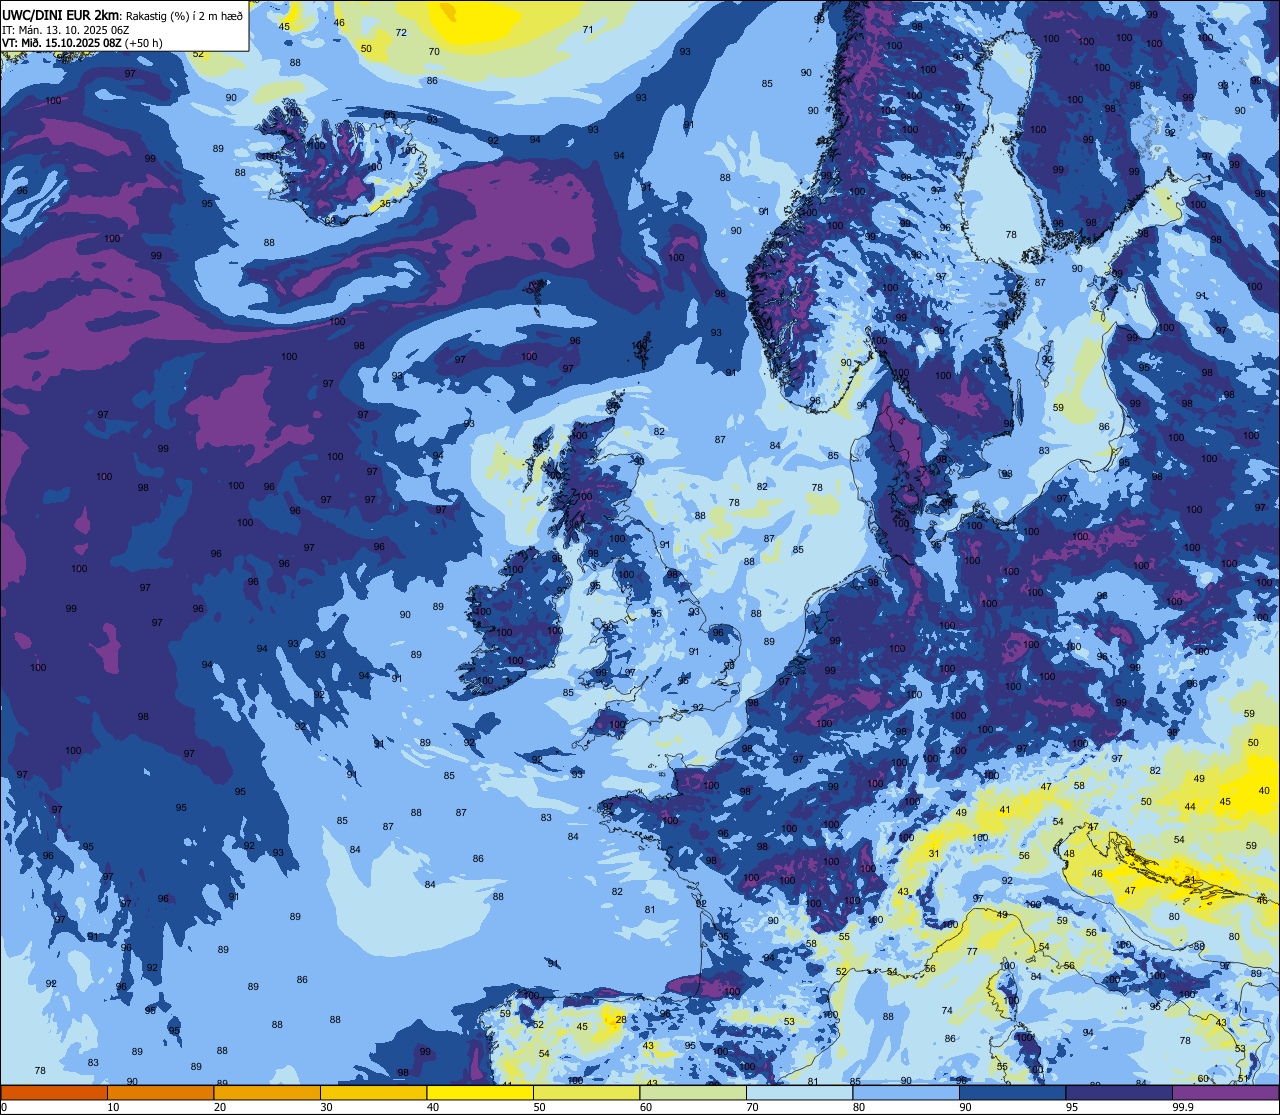Select the purple above-99.9 legend swatch
The image size is (1280, 1115).
(1225, 1092)
